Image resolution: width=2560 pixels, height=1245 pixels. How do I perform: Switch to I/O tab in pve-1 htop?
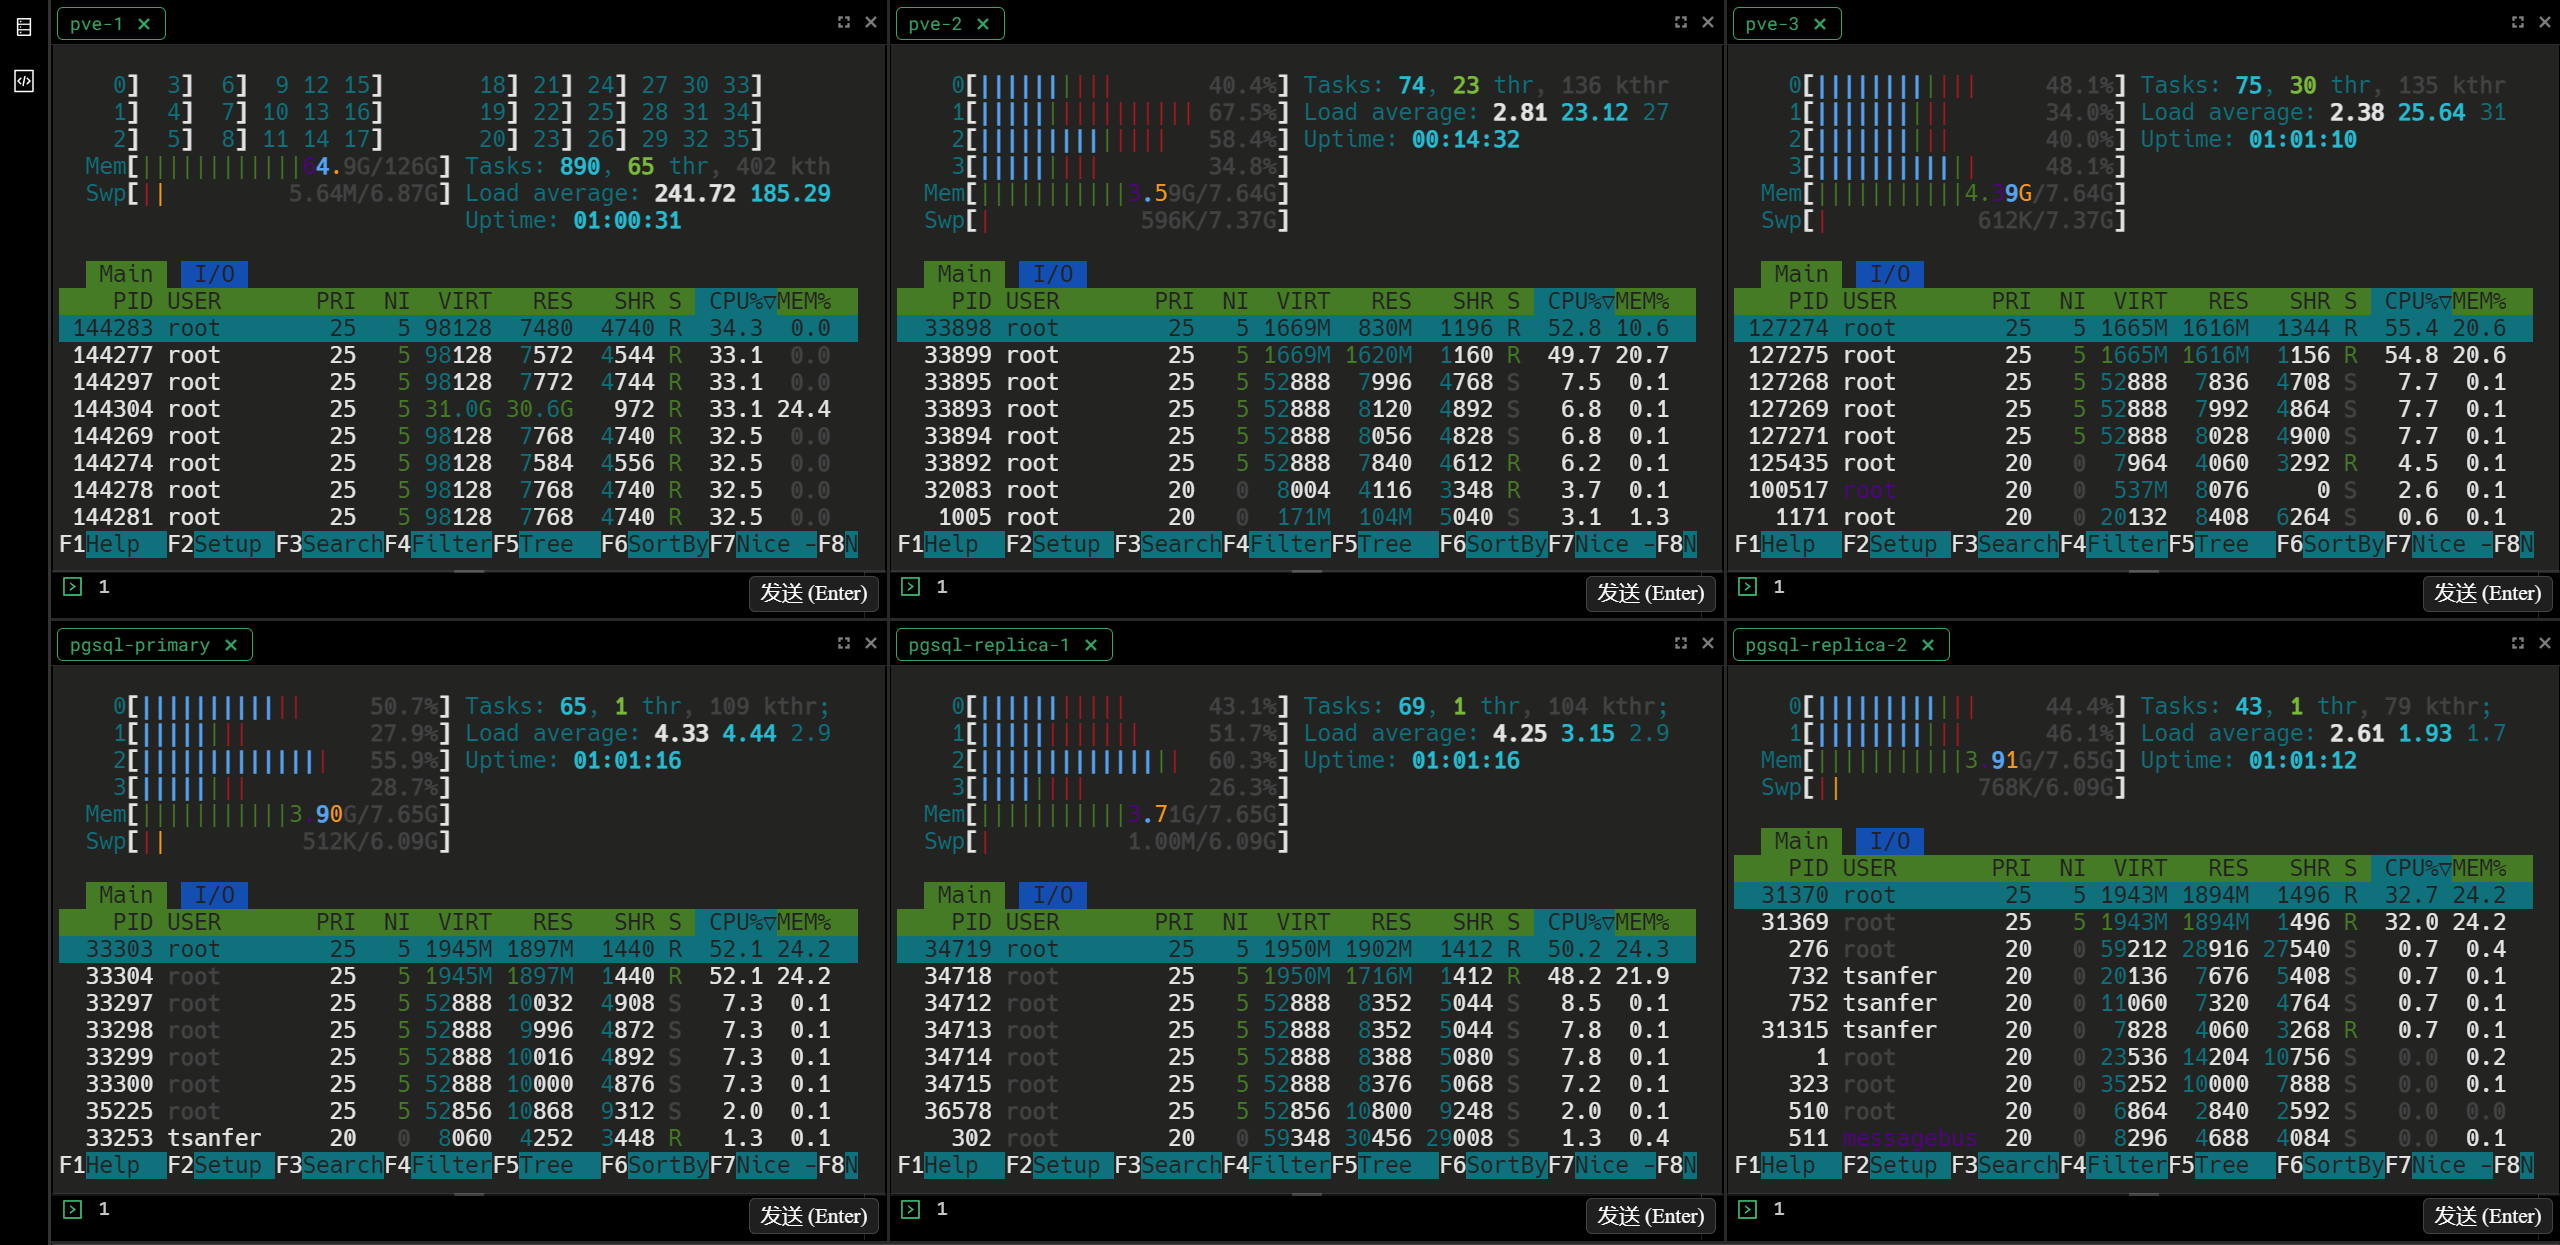214,274
